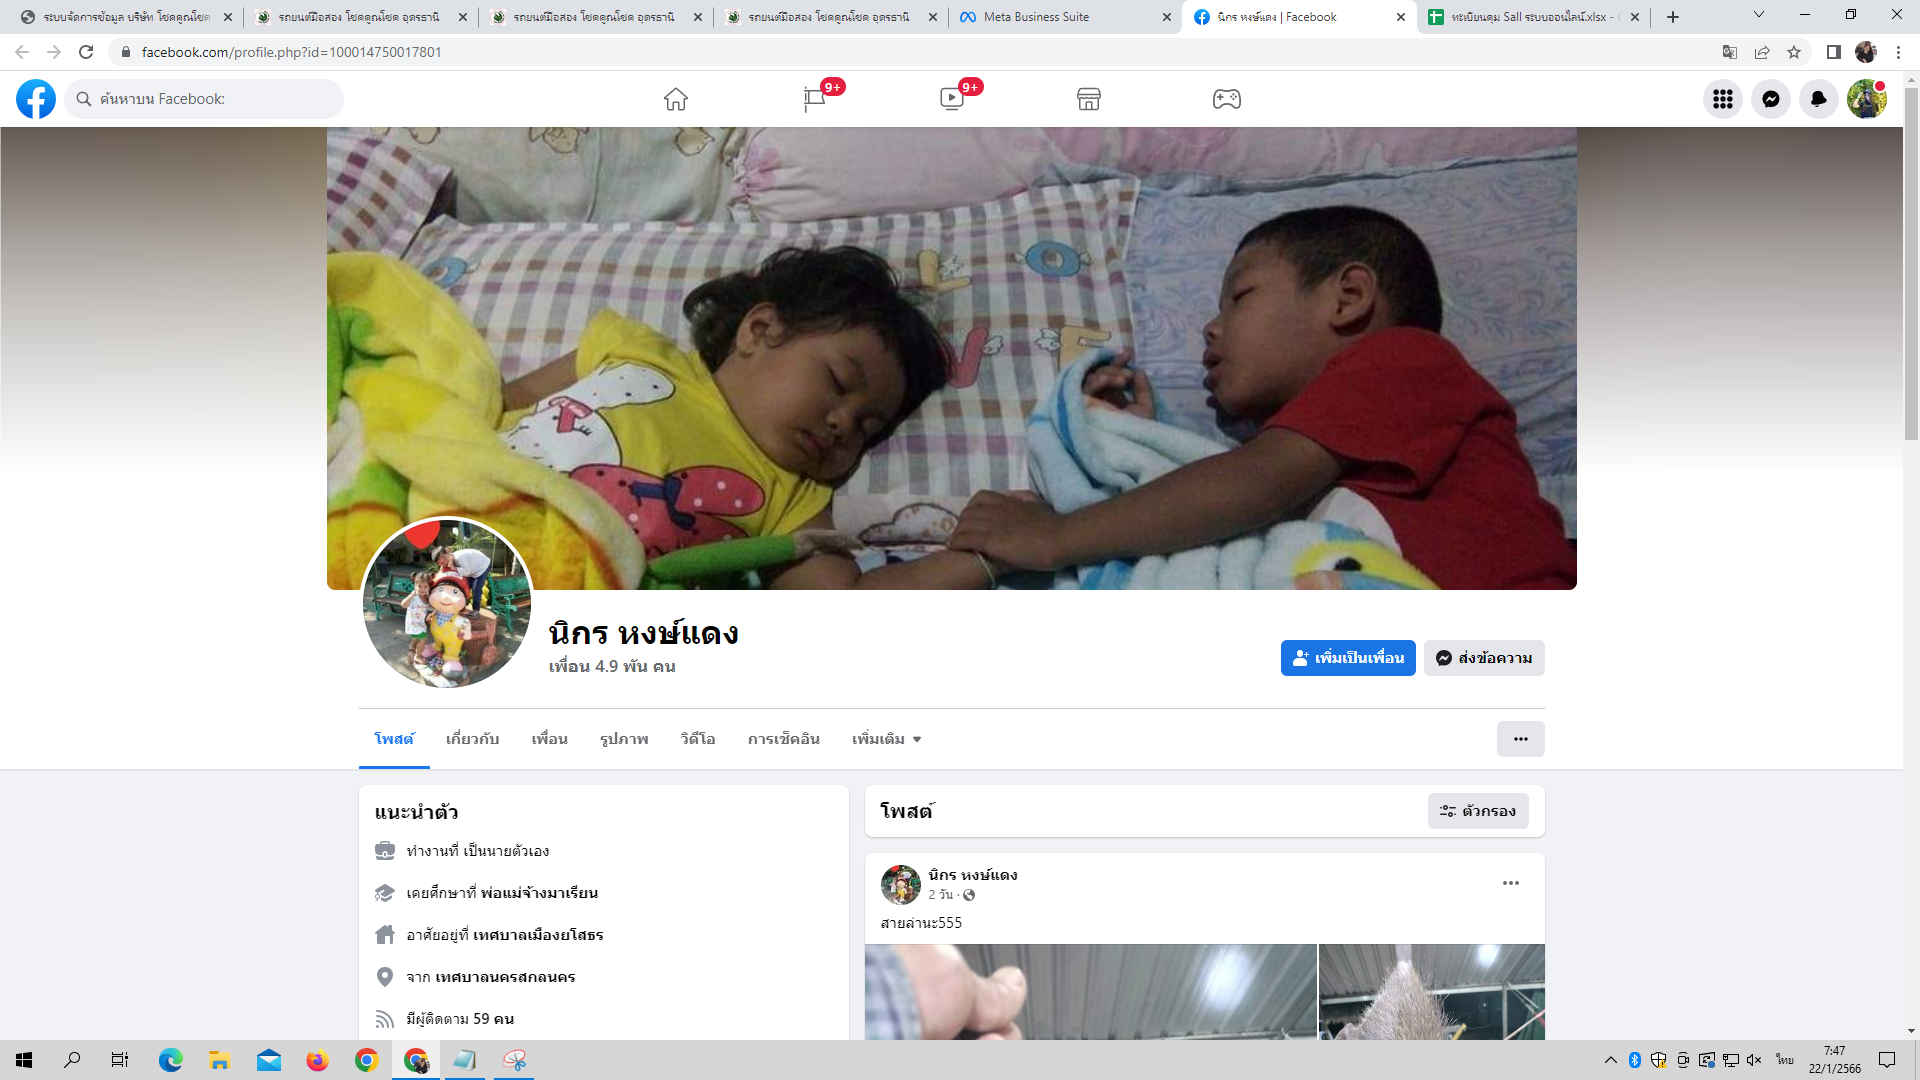Click the ส่งข้อความ button
This screenshot has width=1920, height=1080.
coord(1484,658)
